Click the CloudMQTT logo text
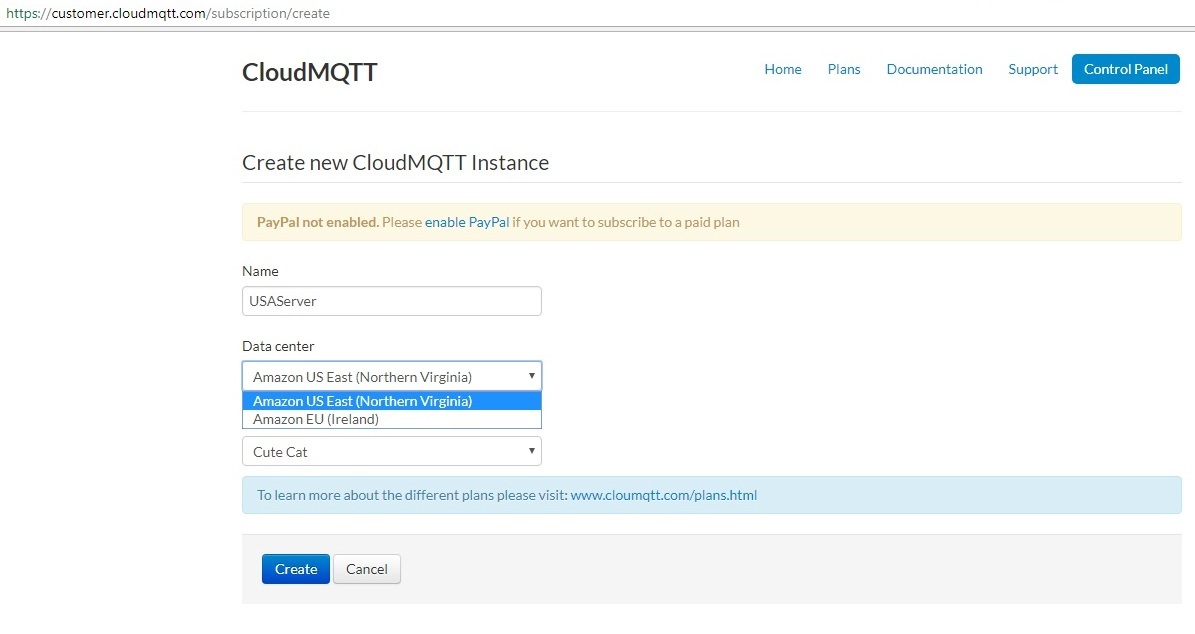 (x=310, y=72)
